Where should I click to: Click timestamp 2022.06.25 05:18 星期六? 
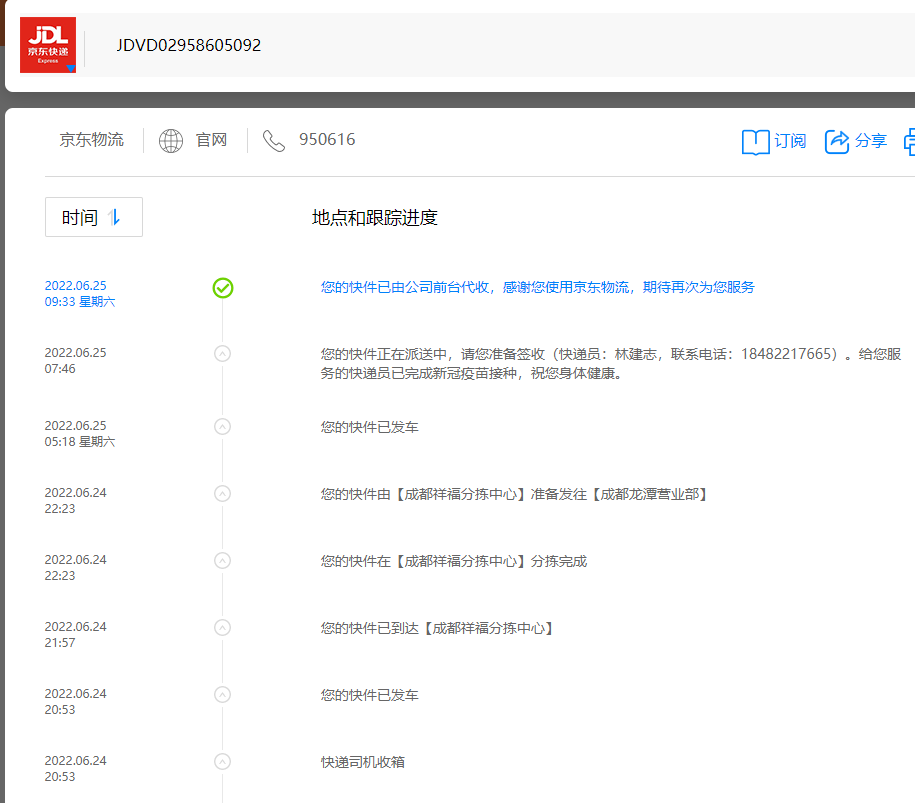(x=80, y=434)
